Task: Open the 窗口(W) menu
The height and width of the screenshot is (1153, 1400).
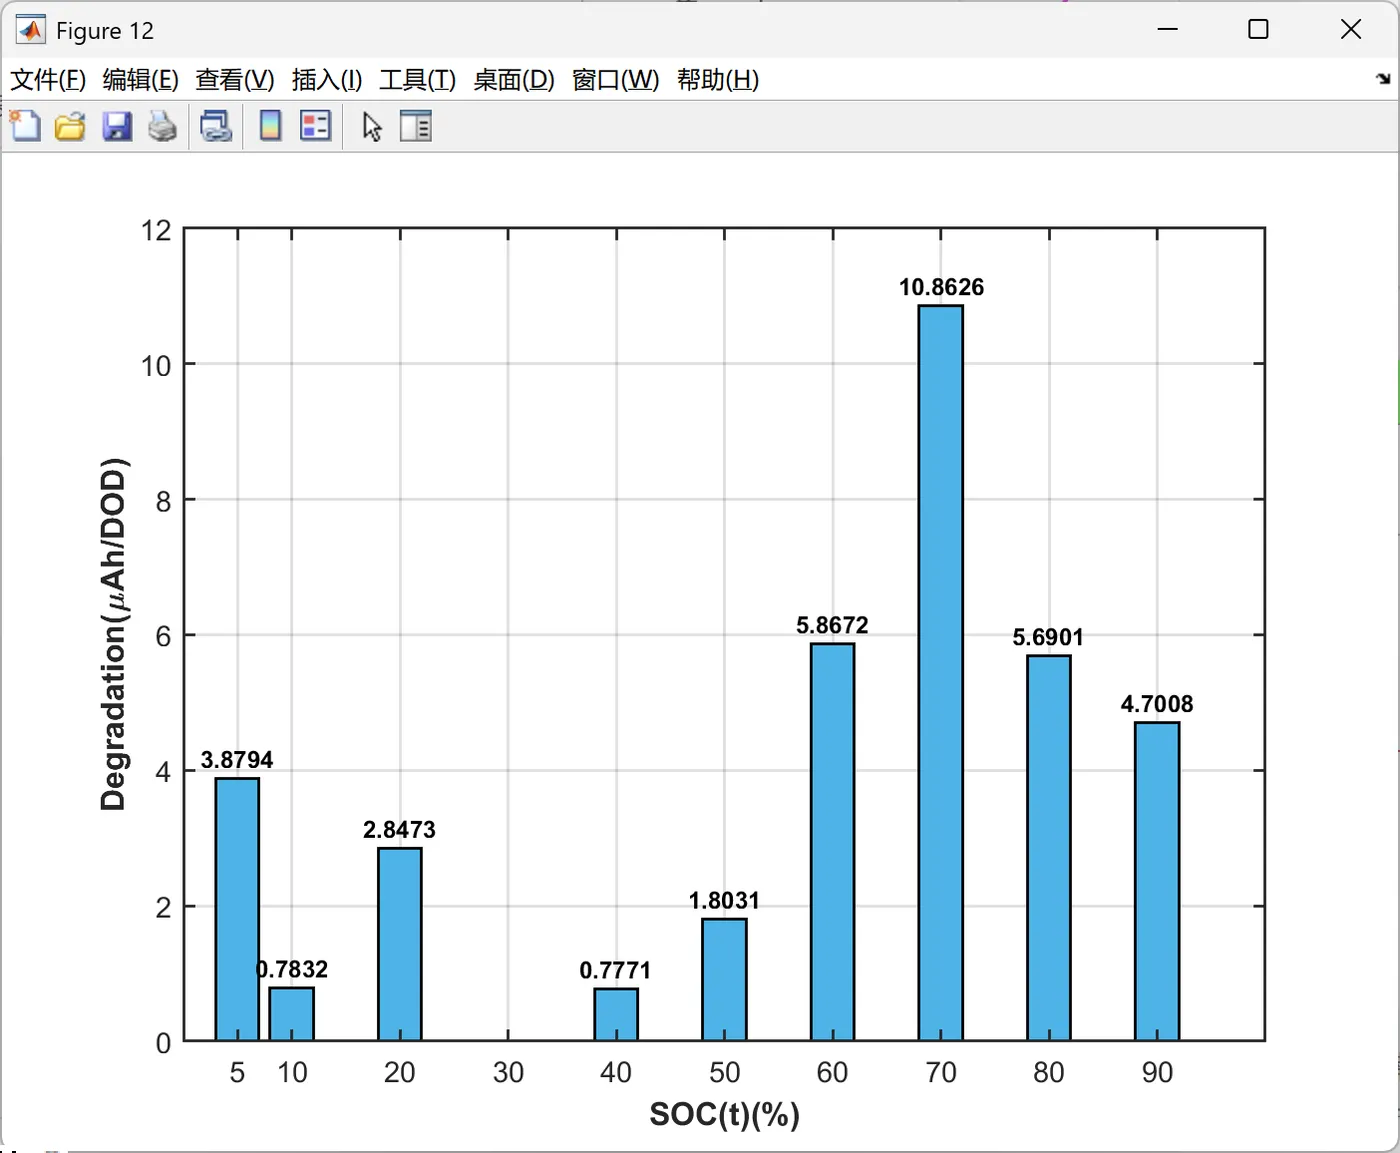Action: (x=616, y=79)
